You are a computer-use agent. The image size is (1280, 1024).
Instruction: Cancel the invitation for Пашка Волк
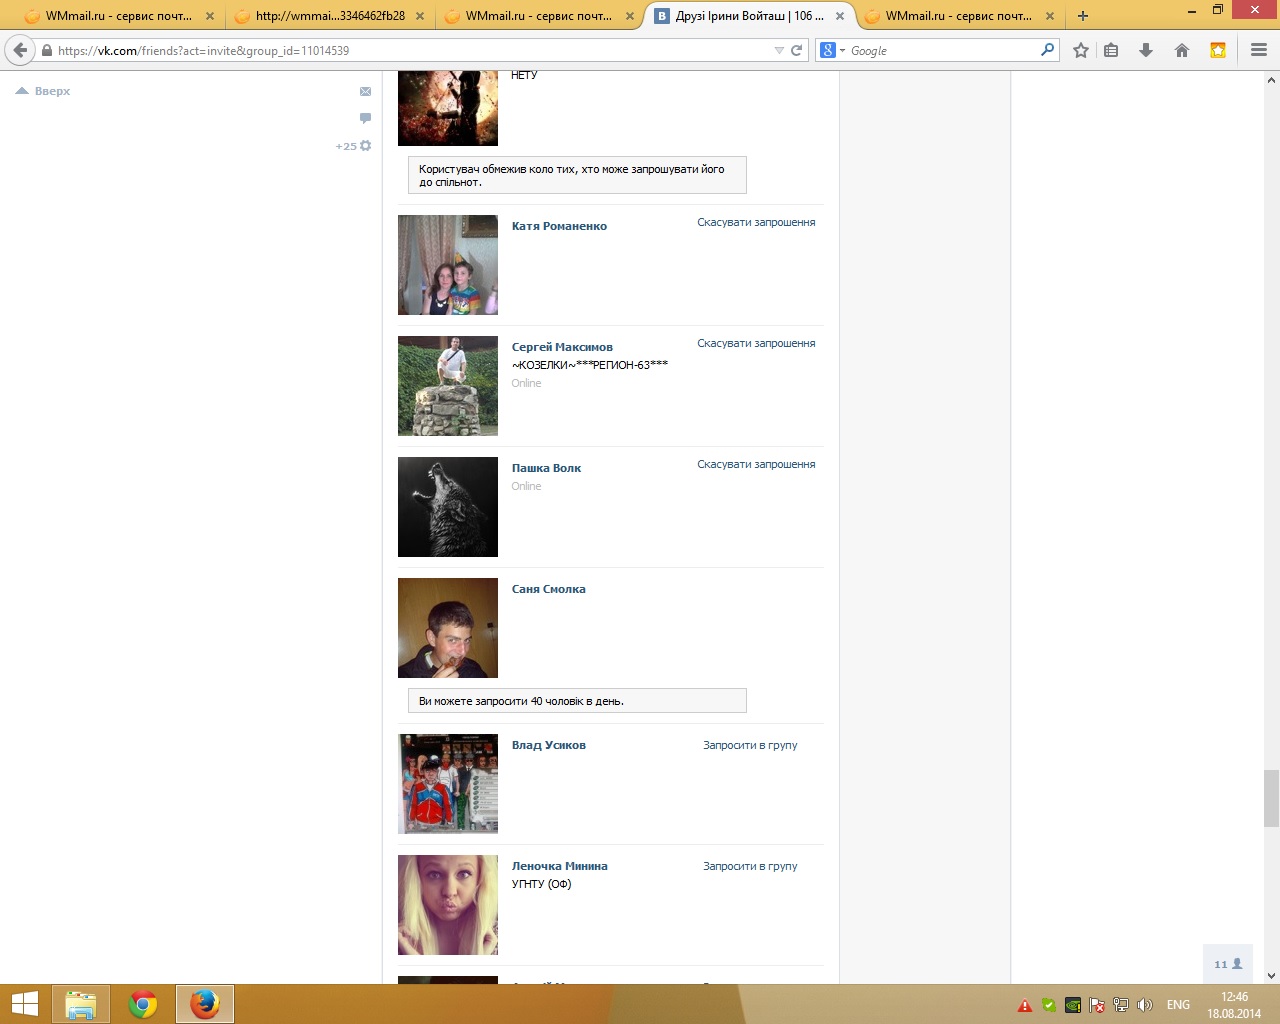(x=756, y=464)
